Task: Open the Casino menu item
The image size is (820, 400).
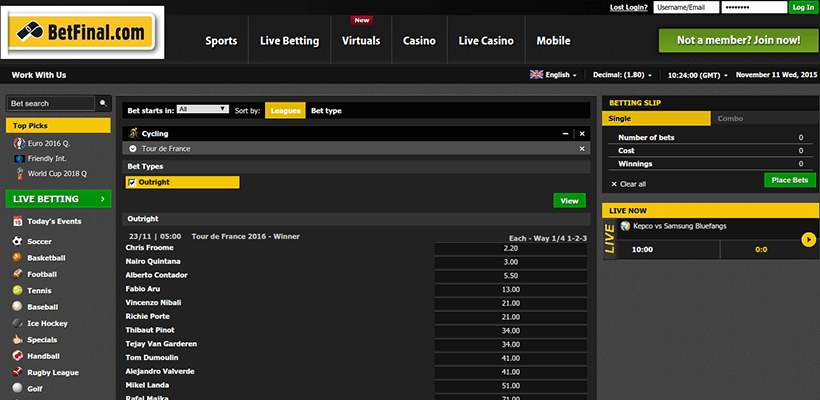Action: click(x=419, y=41)
